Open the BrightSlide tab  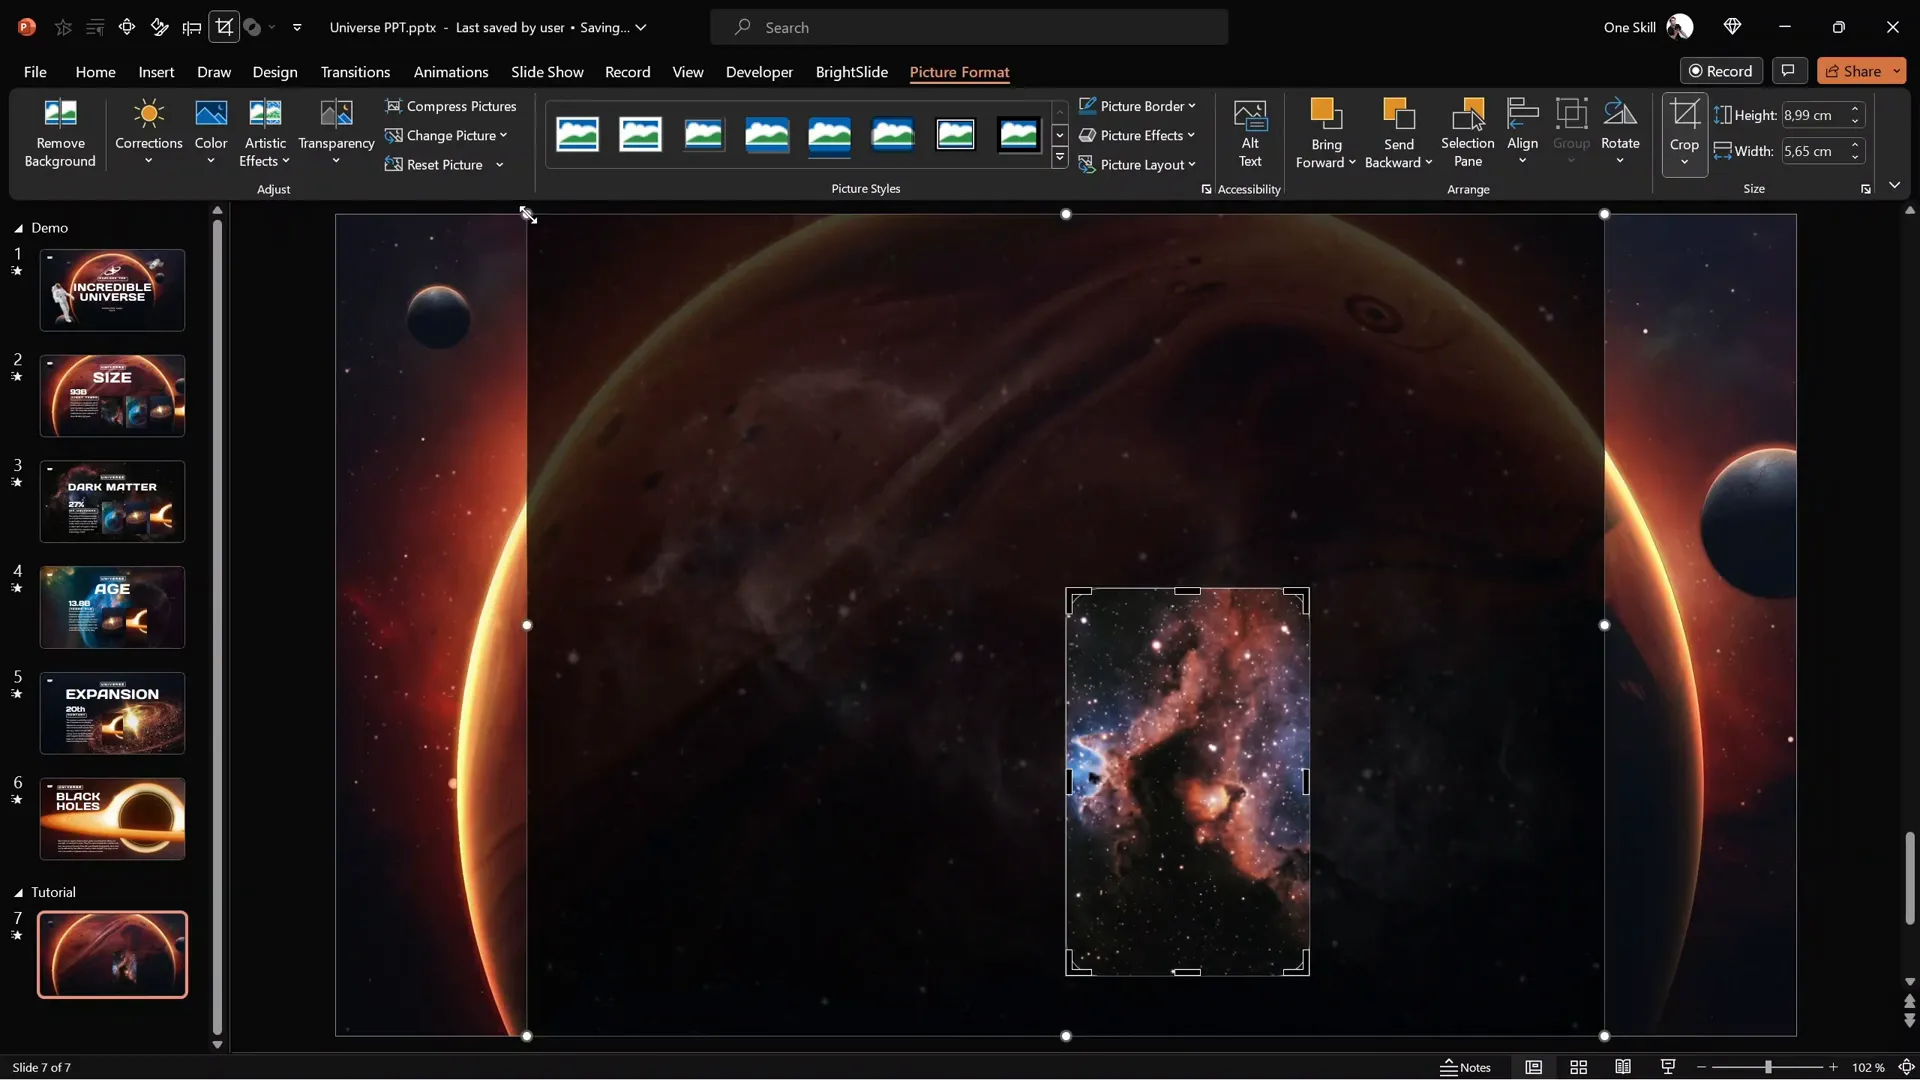click(x=851, y=72)
